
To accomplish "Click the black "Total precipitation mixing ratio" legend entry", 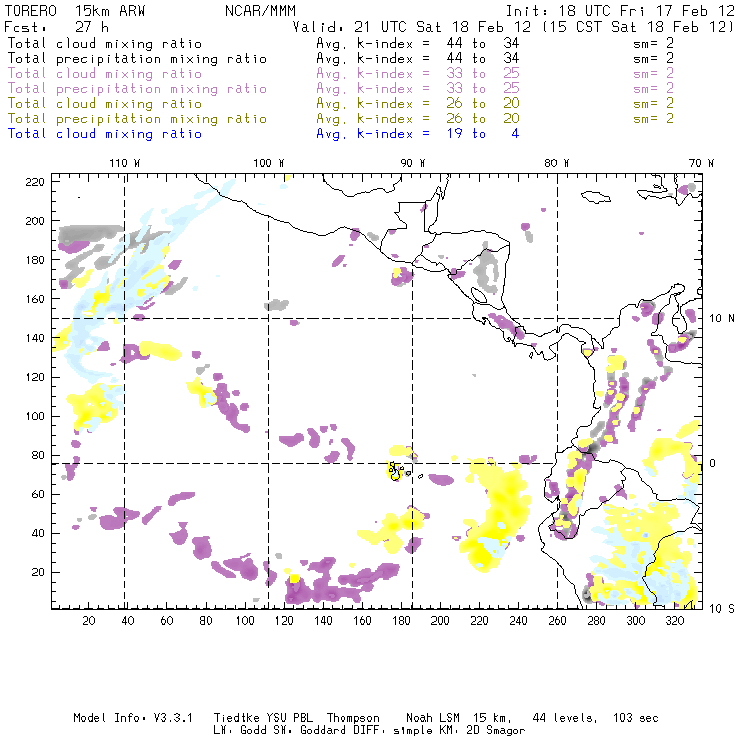I will [137, 59].
